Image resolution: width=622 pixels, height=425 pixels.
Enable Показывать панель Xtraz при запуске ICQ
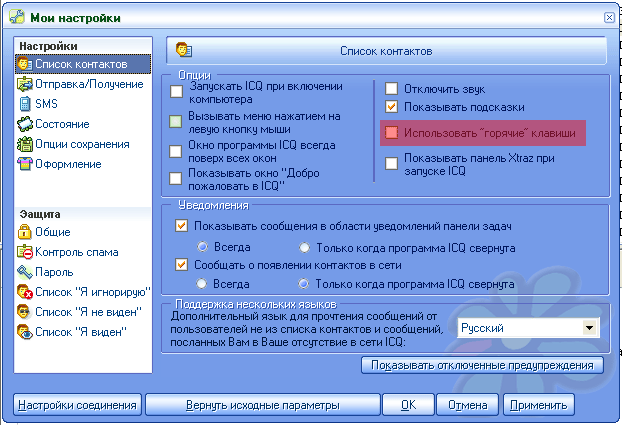tap(392, 163)
